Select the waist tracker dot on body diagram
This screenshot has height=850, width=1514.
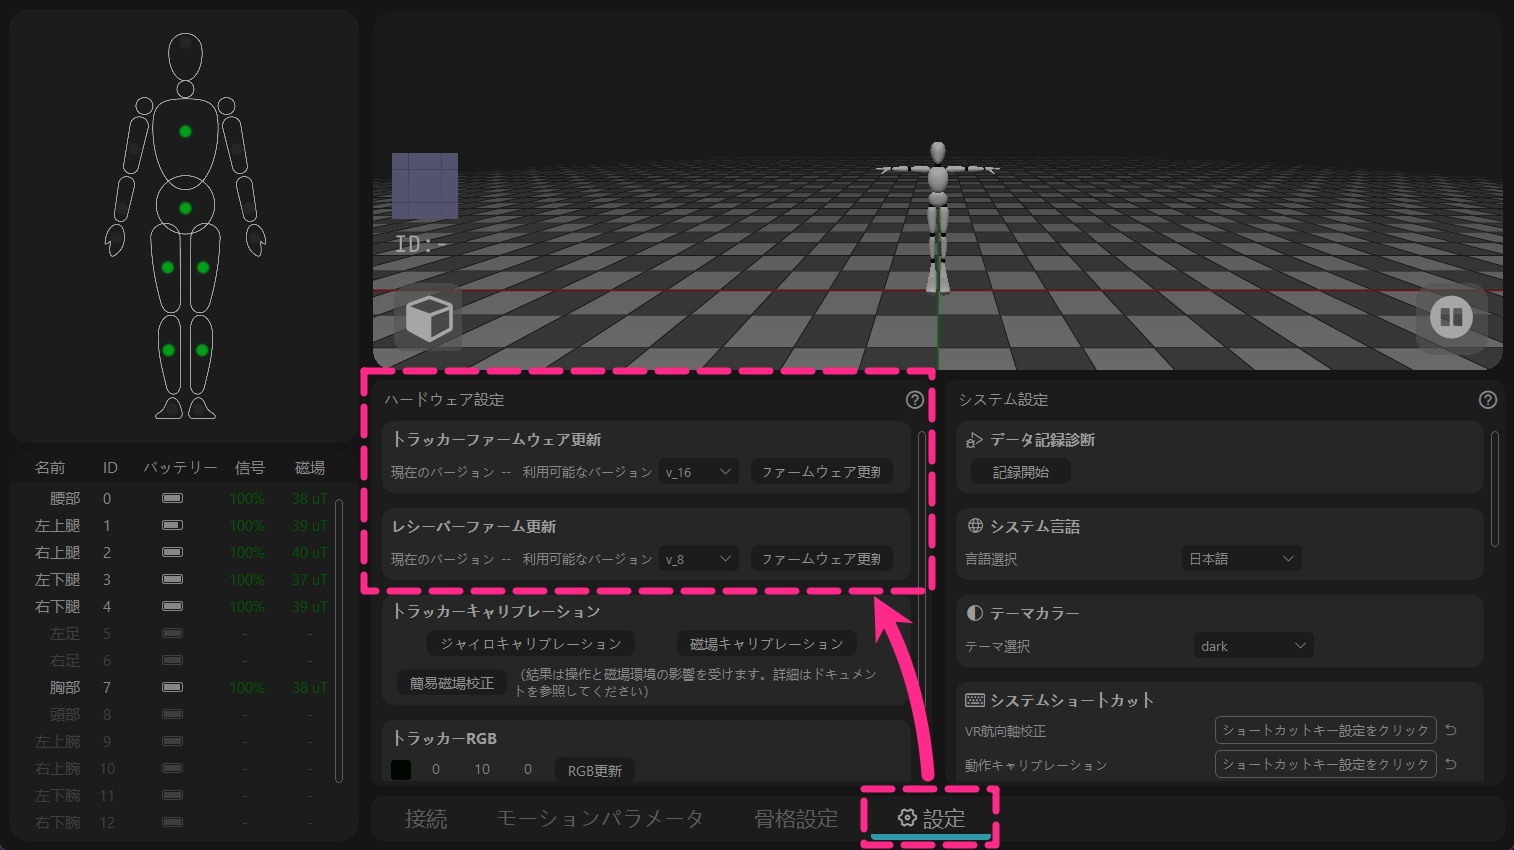tap(185, 208)
